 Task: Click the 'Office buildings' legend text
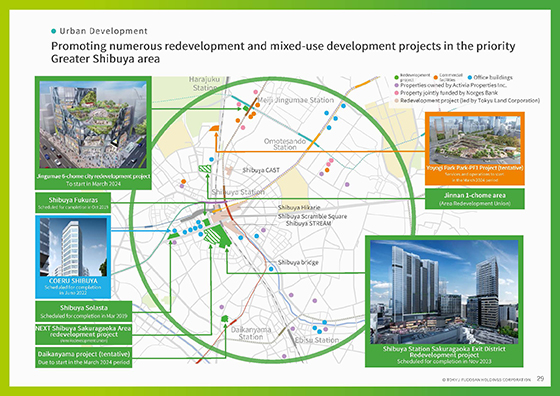[493, 77]
